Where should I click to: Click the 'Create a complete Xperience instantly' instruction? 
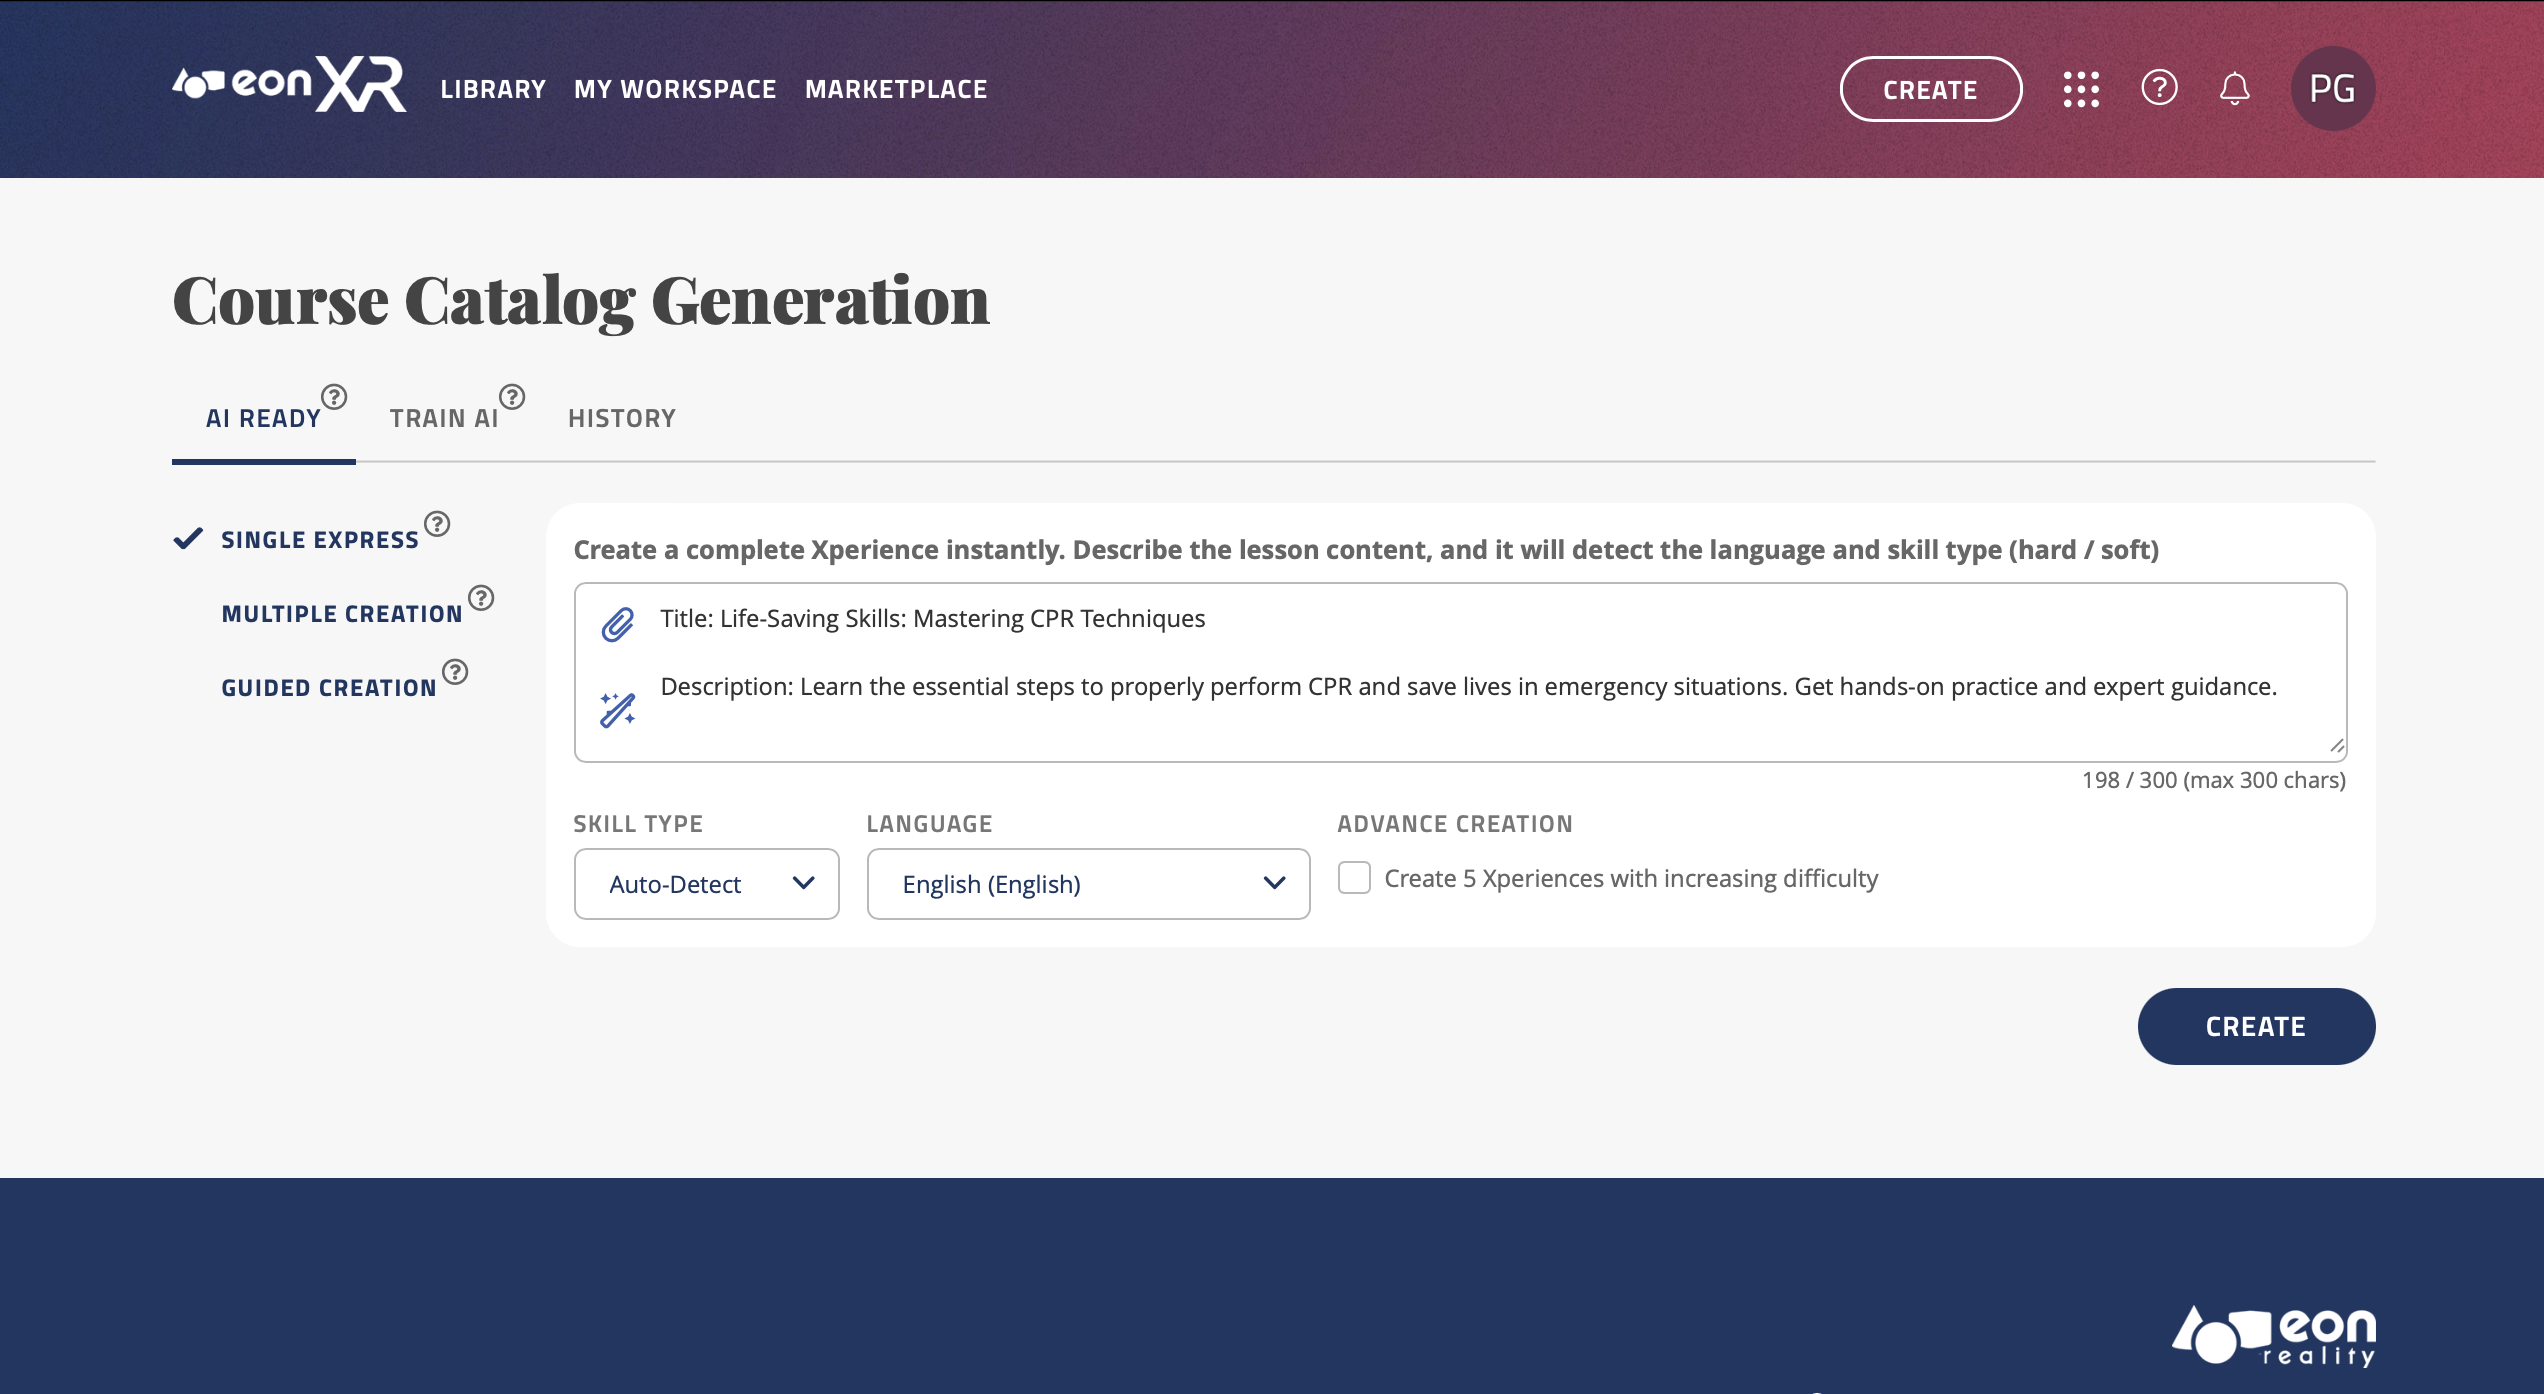tap(1366, 550)
